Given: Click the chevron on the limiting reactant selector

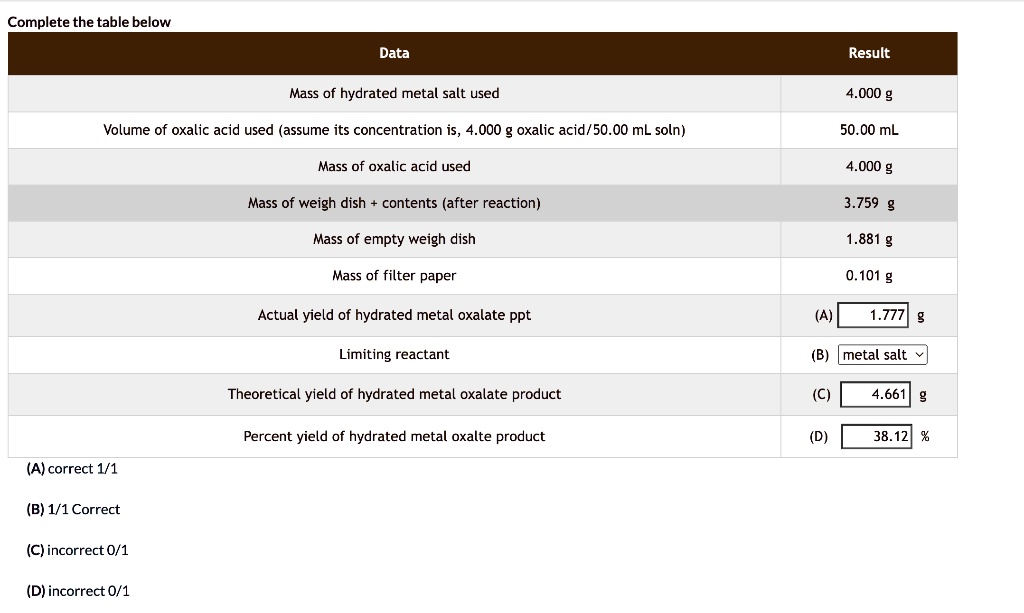Looking at the screenshot, I should 919,354.
